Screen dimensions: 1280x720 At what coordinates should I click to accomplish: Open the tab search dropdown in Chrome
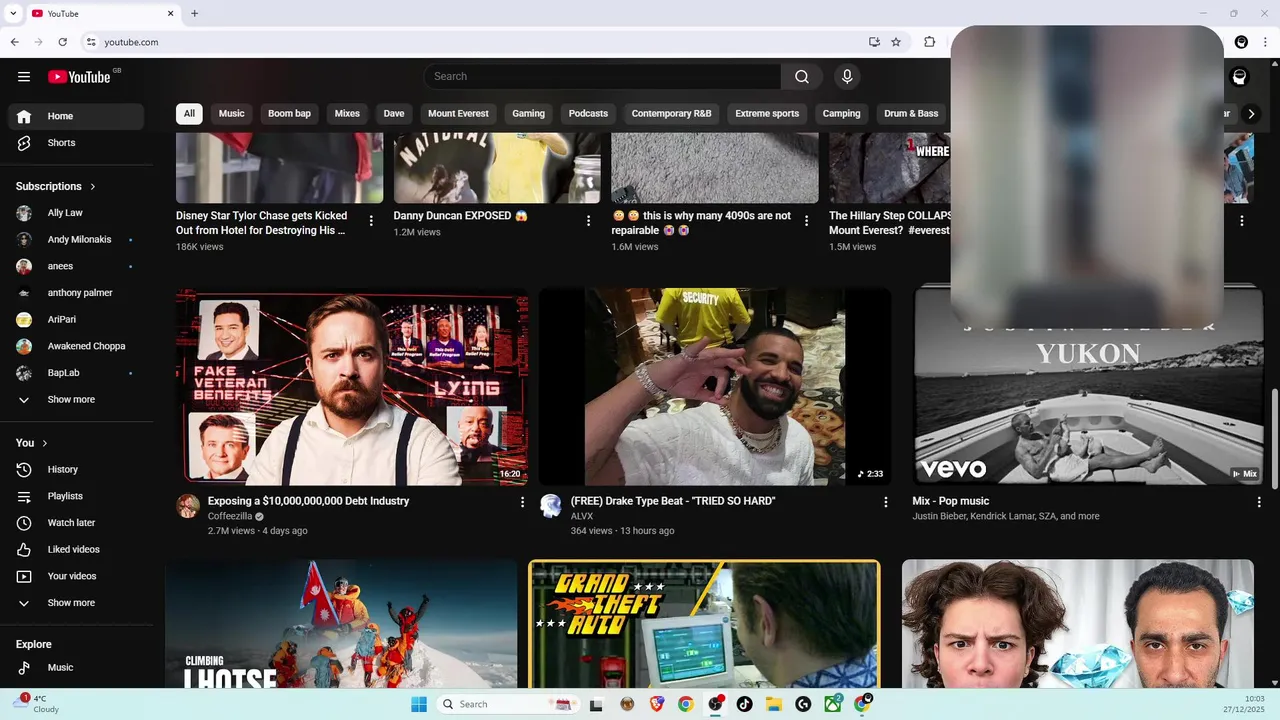click(x=13, y=13)
